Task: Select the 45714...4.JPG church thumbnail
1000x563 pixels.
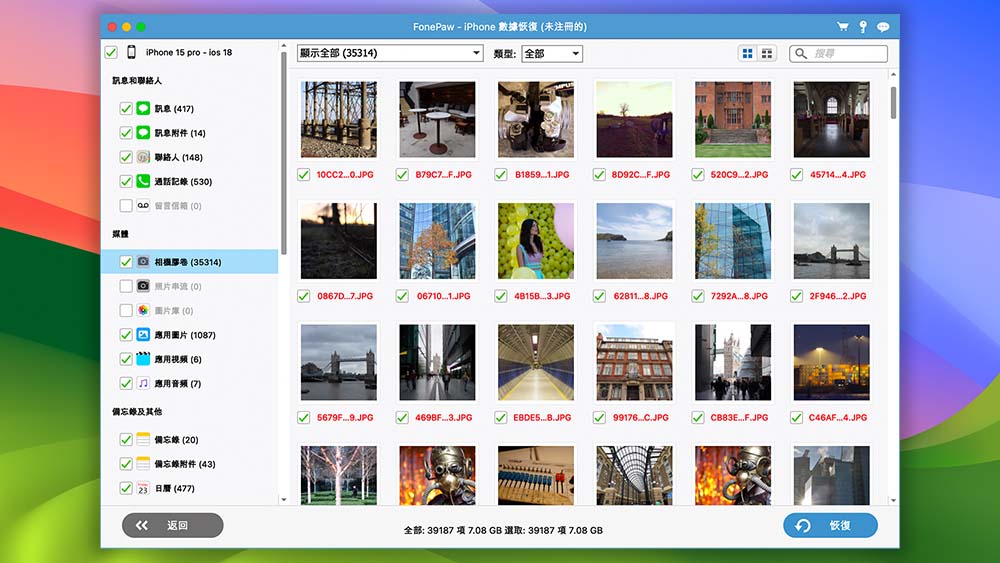Action: (831, 119)
